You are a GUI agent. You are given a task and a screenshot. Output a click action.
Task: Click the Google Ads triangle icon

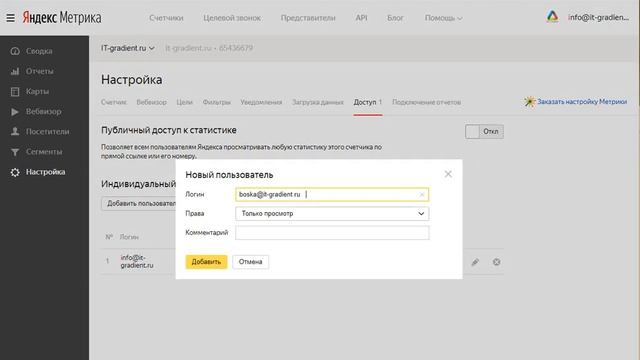(552, 17)
